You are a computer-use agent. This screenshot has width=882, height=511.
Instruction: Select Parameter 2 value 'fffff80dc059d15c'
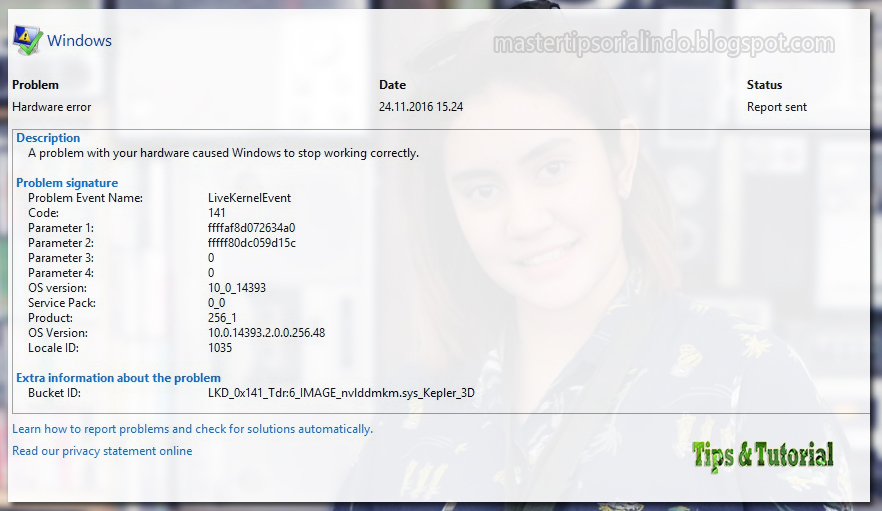click(252, 243)
